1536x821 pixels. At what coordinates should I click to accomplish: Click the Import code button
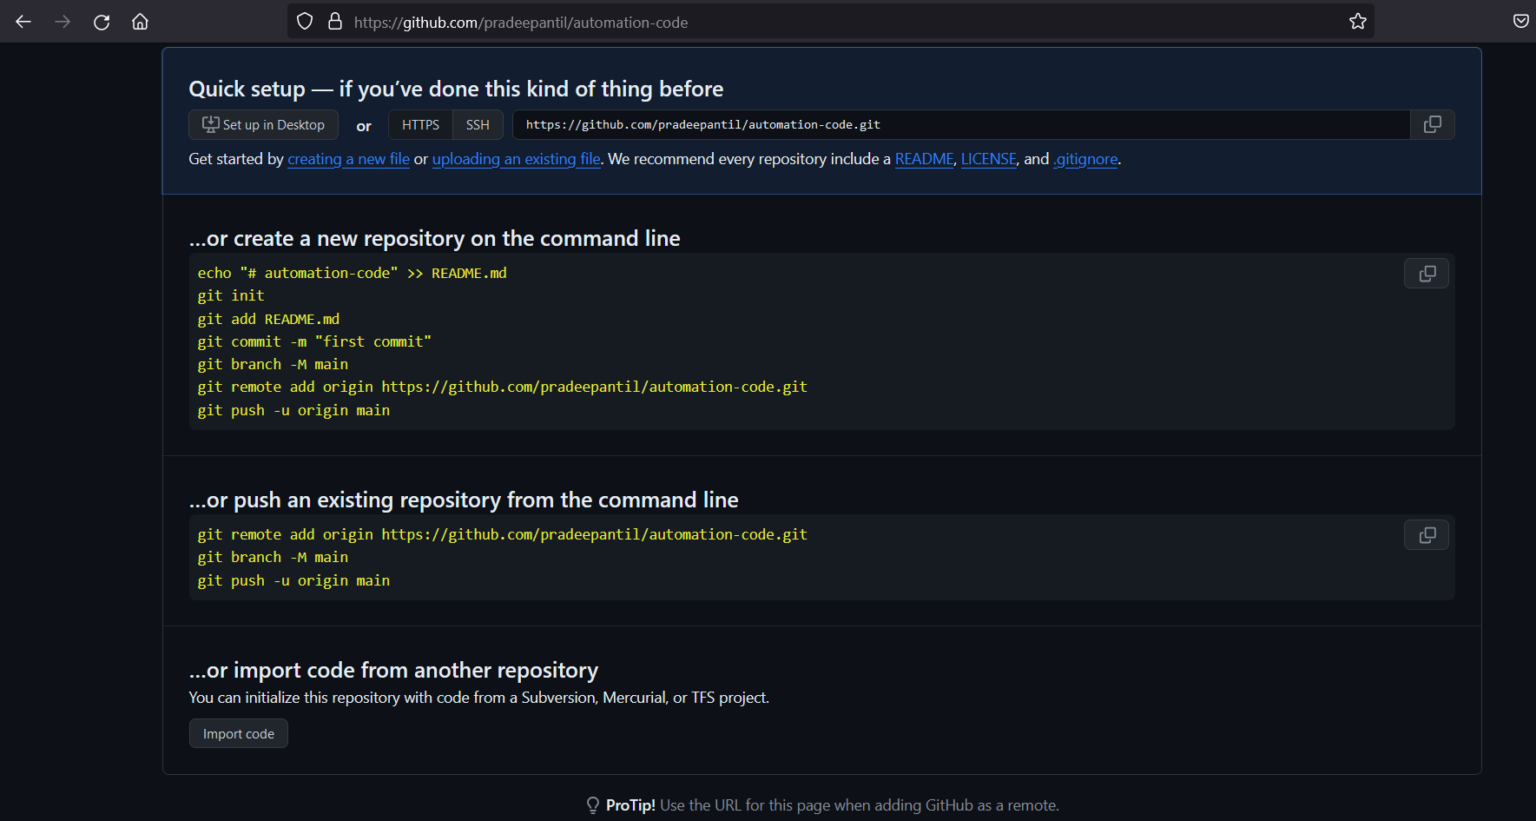(x=238, y=734)
